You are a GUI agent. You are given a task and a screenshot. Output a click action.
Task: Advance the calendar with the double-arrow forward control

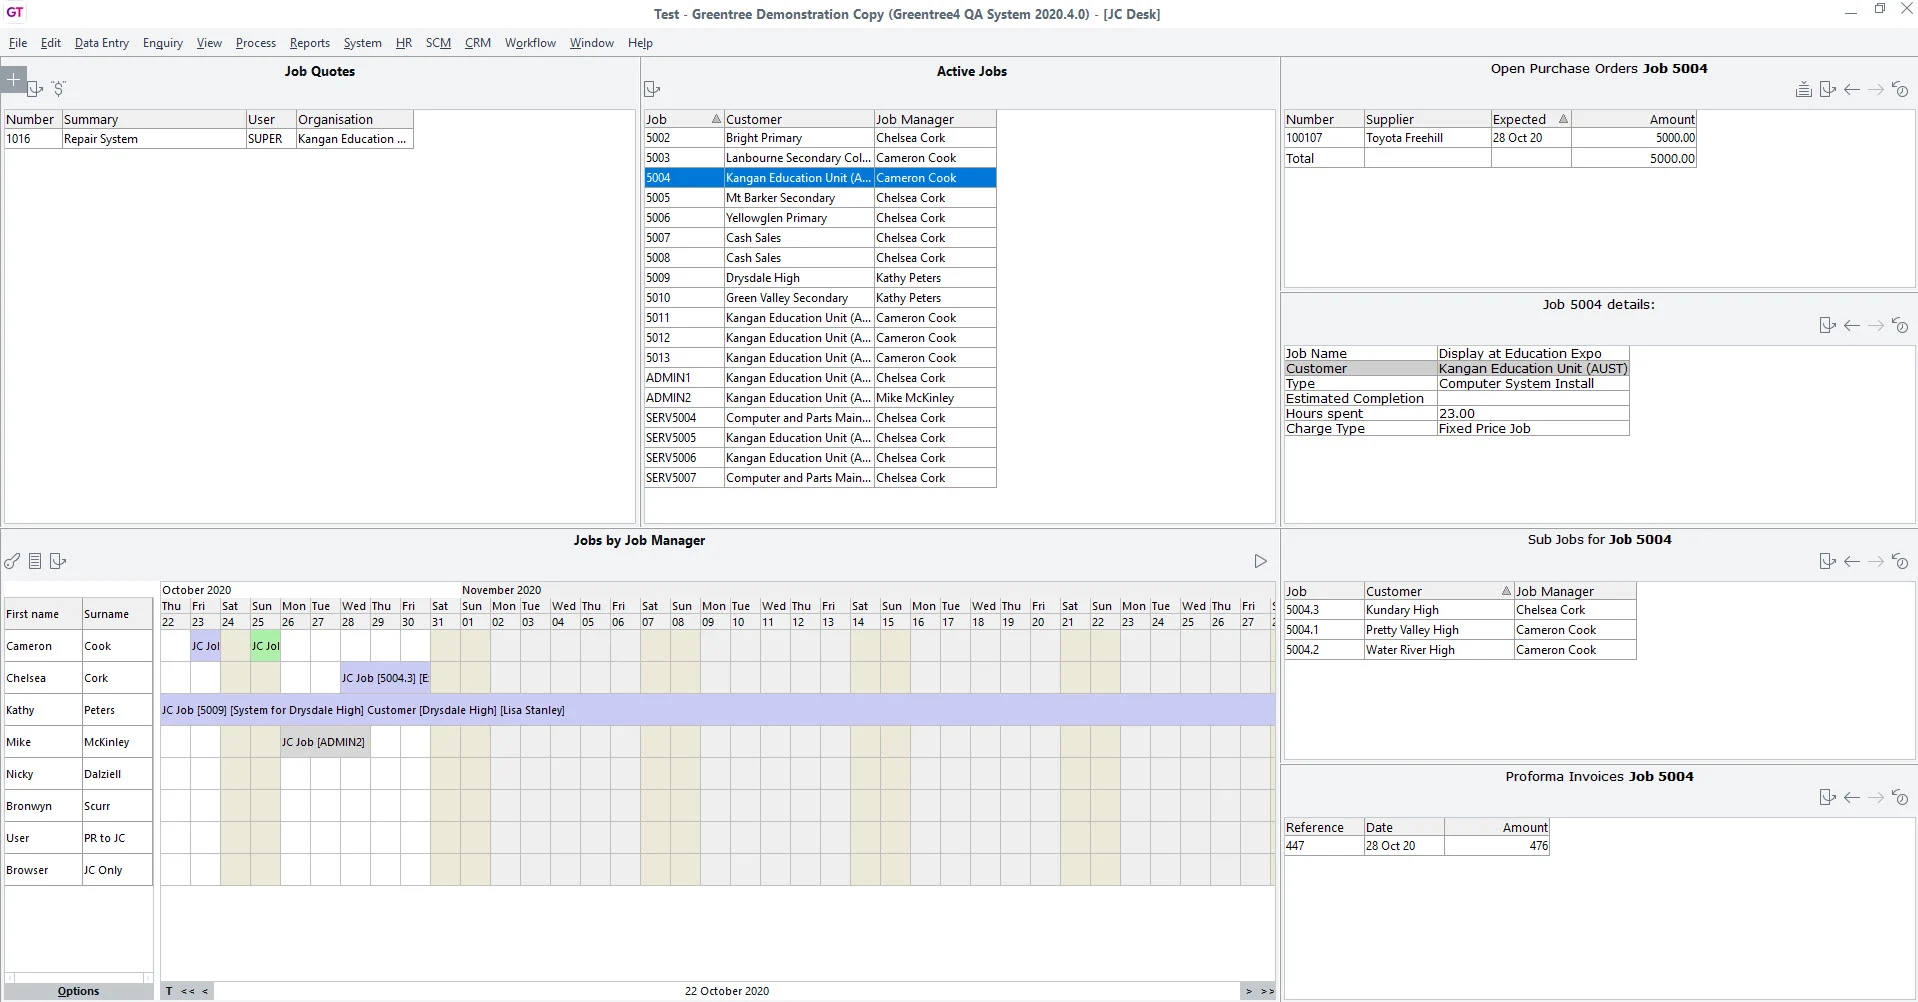pyautogui.click(x=1268, y=991)
